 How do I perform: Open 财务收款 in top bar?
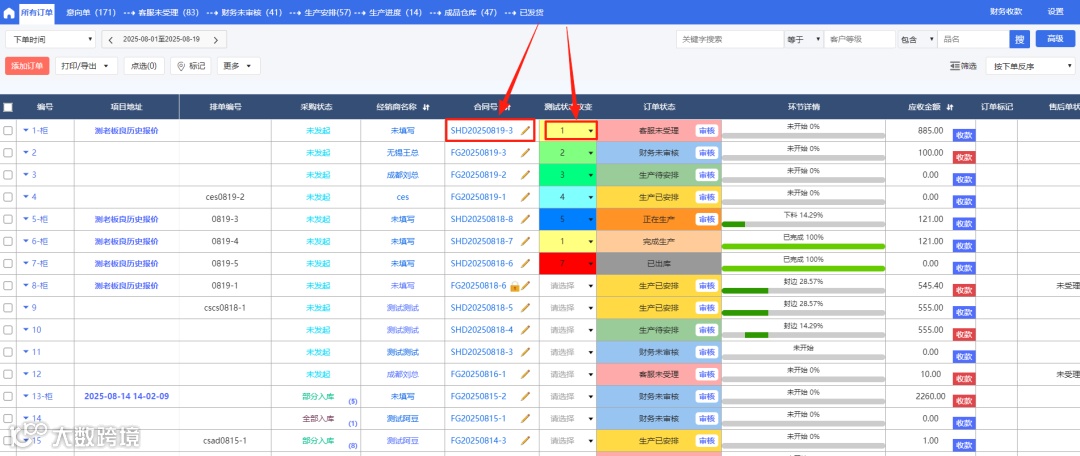click(x=1006, y=12)
